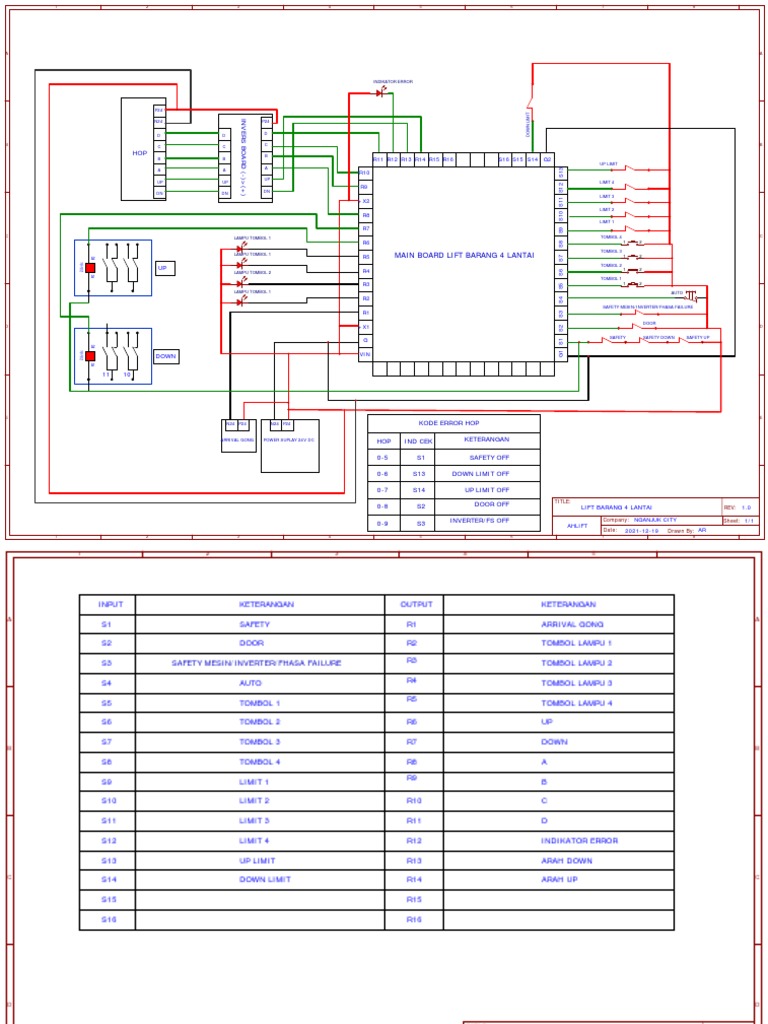768x1024 pixels.
Task: Click the AUTO switch symbol on the schematic
Action: (692, 295)
